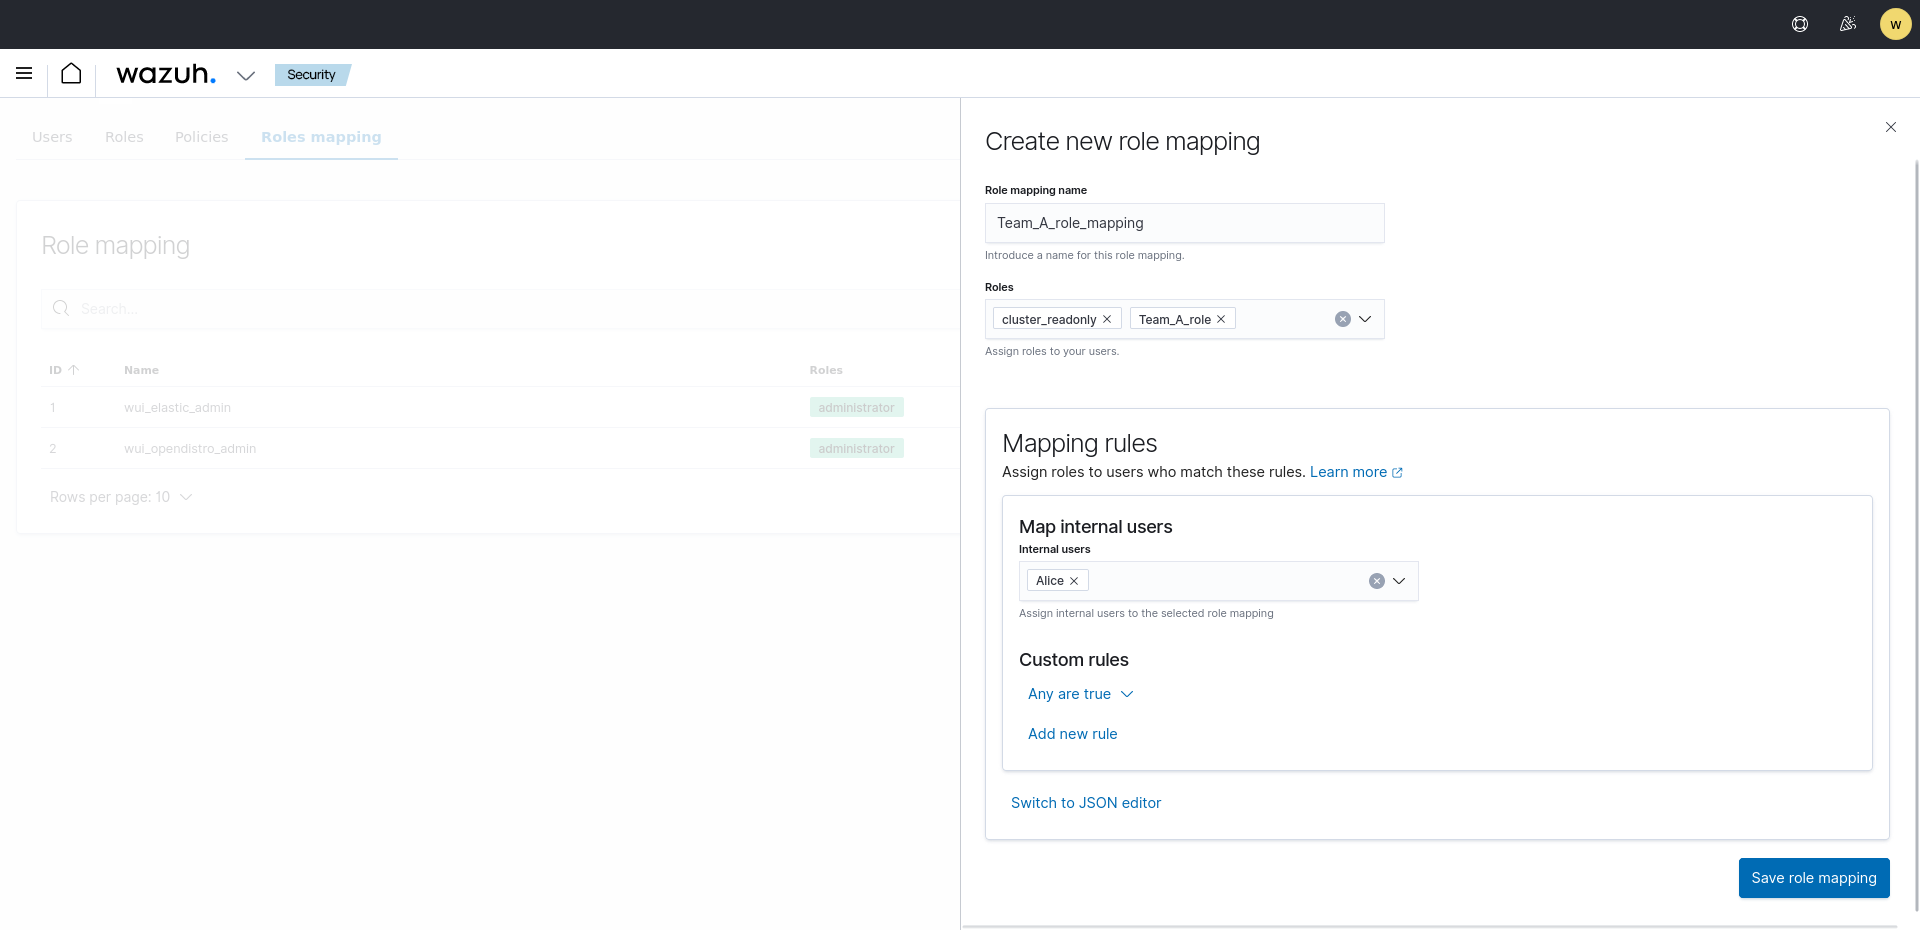Switch to the Policies tab
The image size is (1920, 930).
coord(201,137)
